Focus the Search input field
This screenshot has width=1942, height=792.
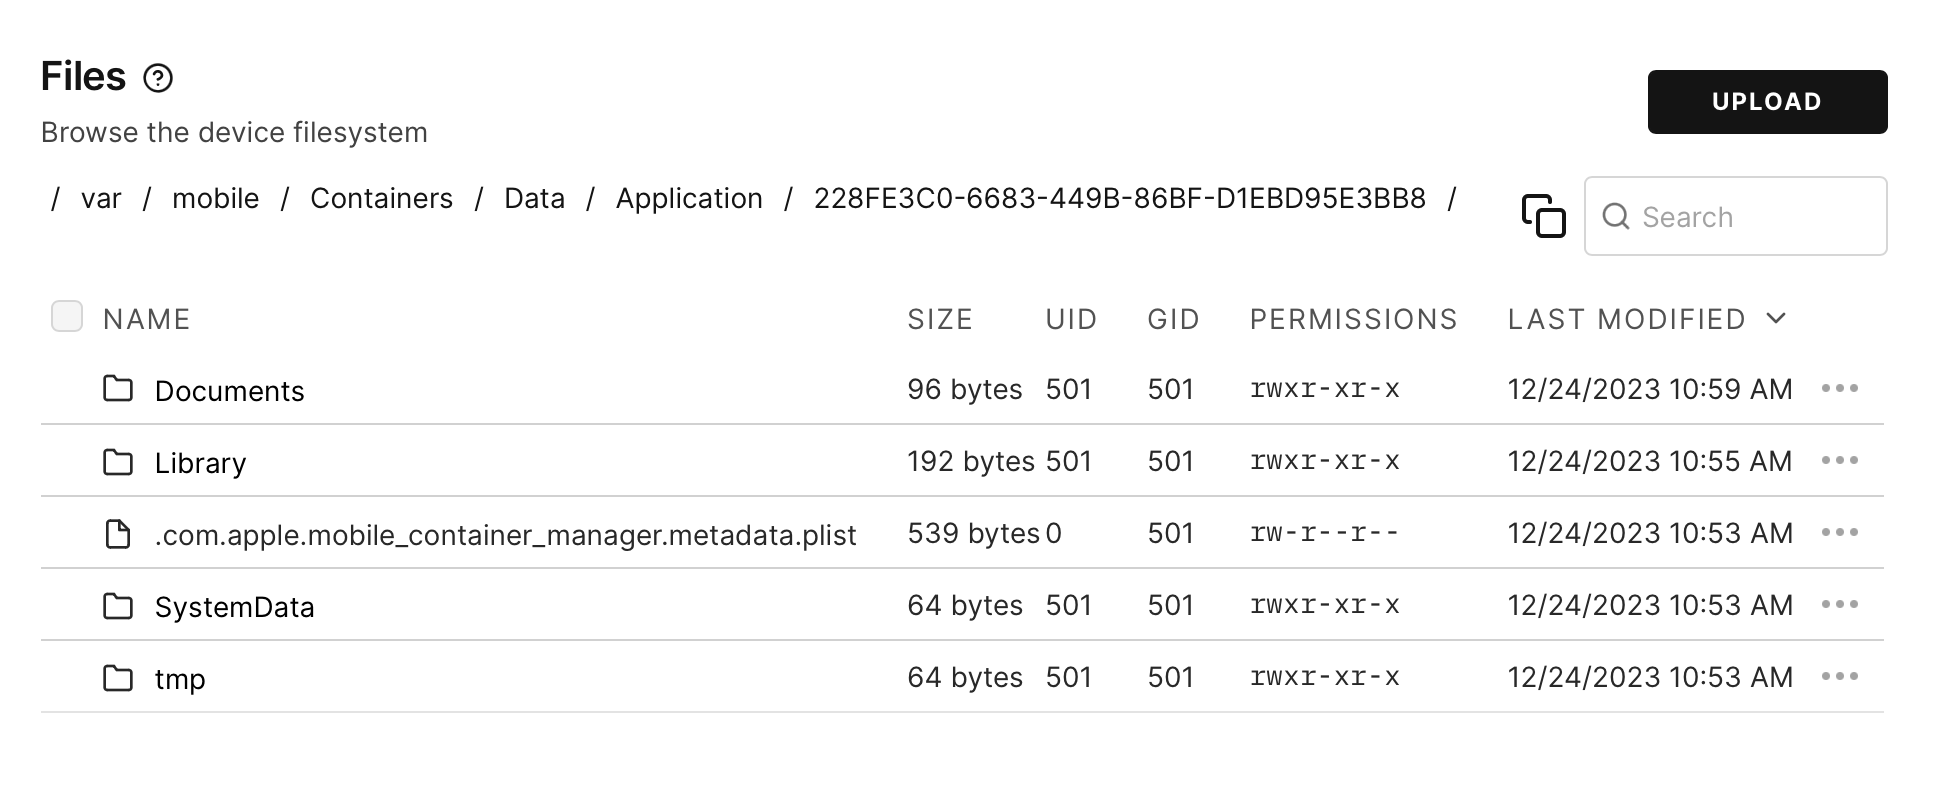(1735, 216)
